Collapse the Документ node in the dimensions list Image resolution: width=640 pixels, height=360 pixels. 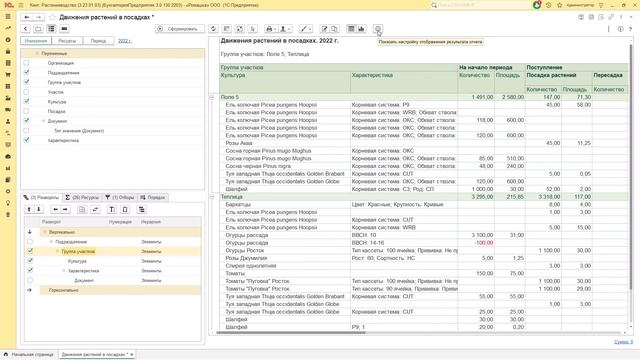click(x=43, y=121)
